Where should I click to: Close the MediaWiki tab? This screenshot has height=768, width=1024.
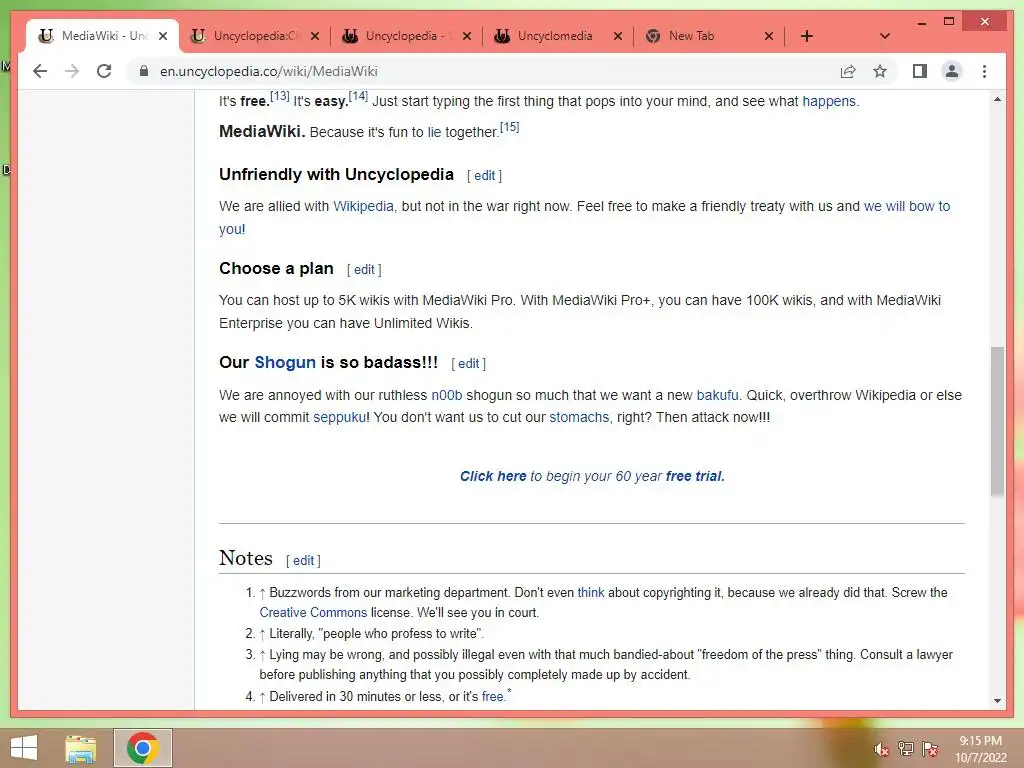tap(163, 36)
